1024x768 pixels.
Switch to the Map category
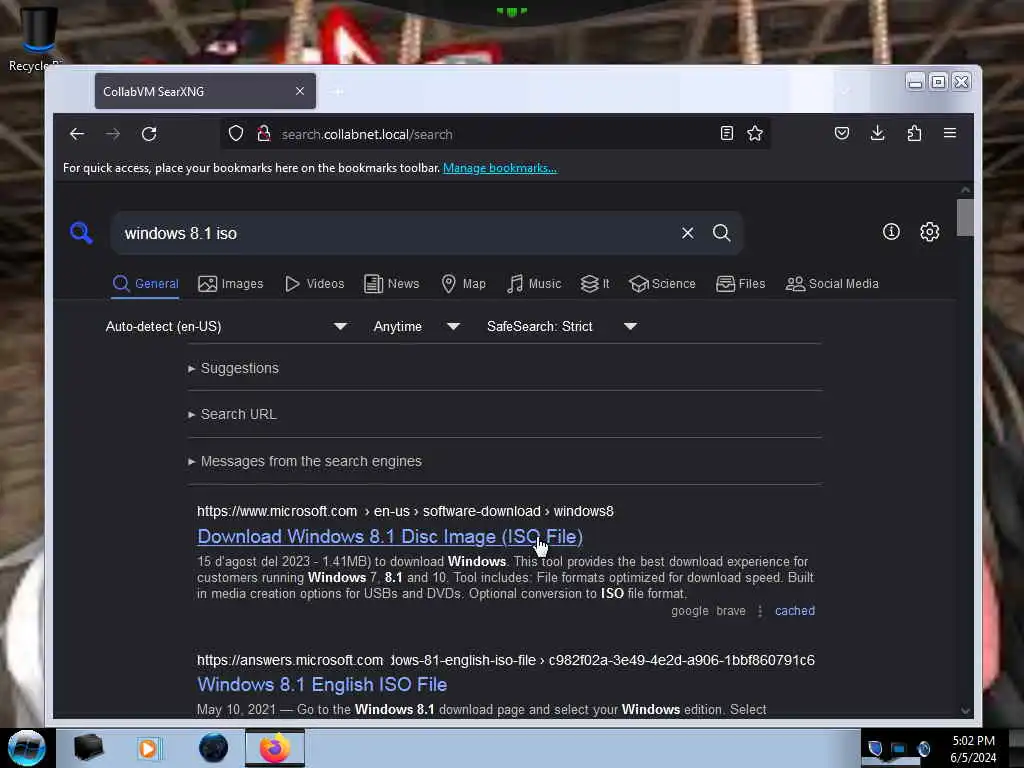[x=464, y=283]
